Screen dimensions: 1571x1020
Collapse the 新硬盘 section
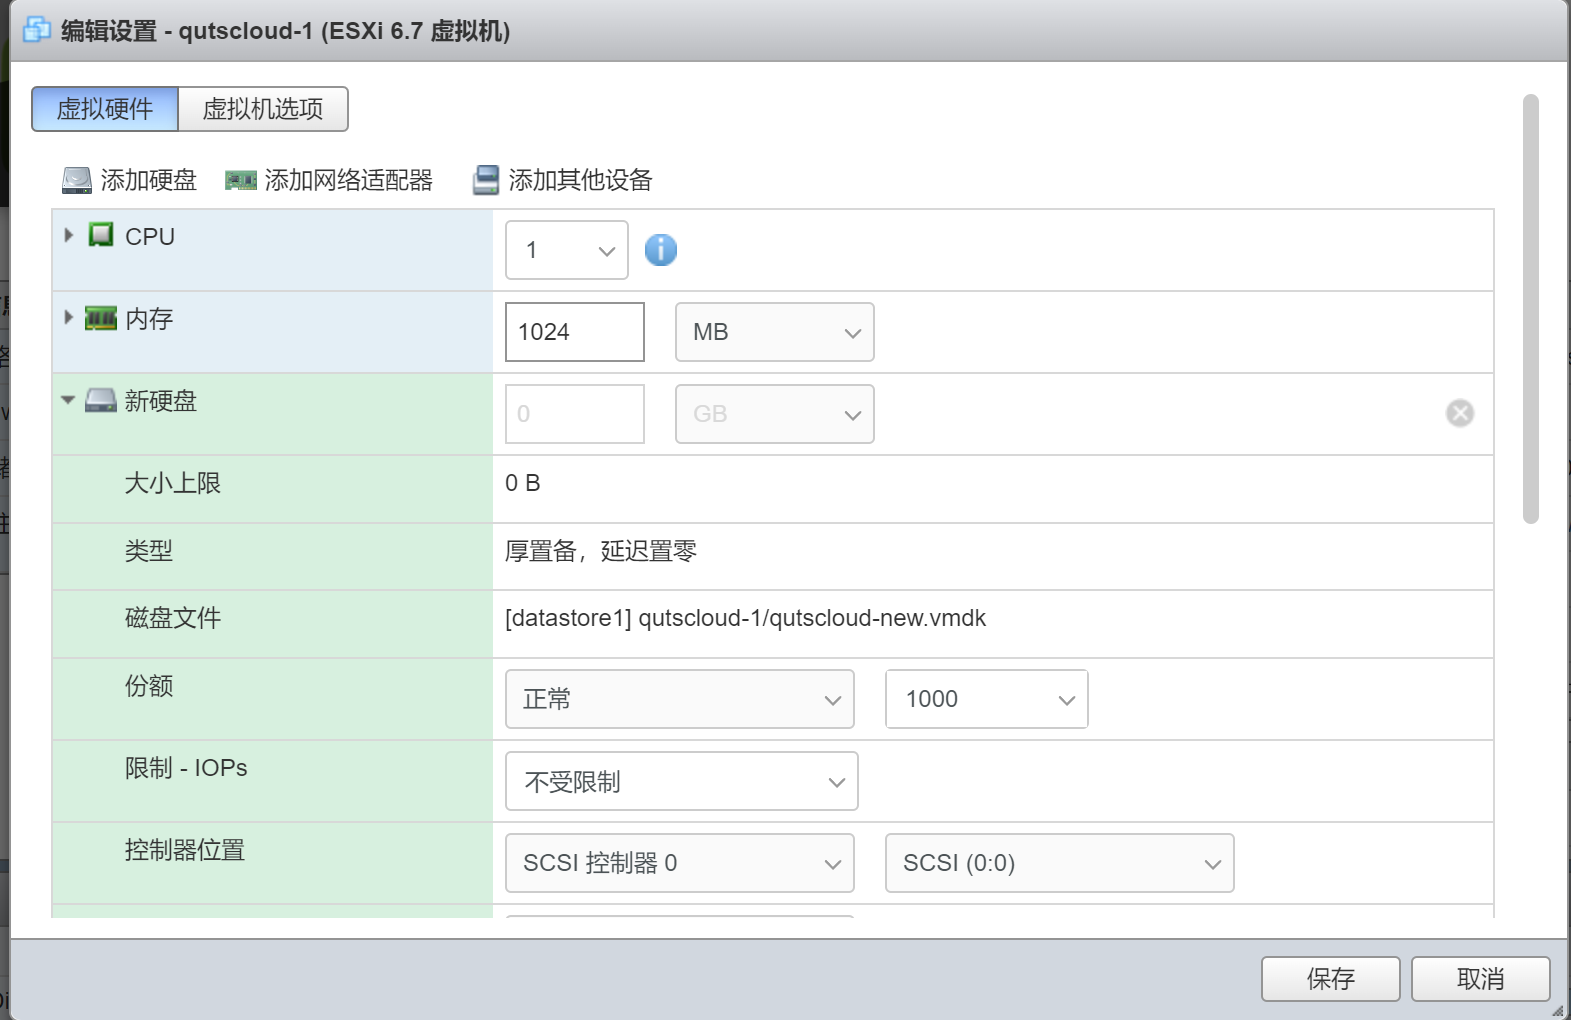click(x=68, y=400)
